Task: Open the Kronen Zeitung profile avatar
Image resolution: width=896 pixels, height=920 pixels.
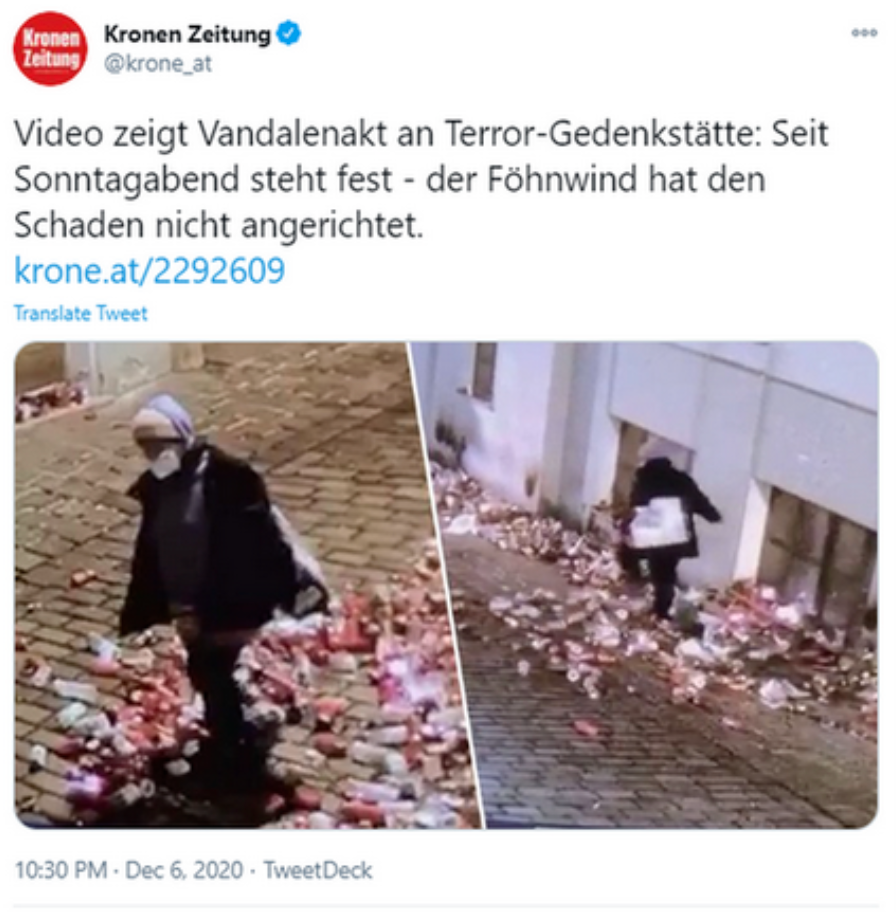Action: click(x=50, y=49)
